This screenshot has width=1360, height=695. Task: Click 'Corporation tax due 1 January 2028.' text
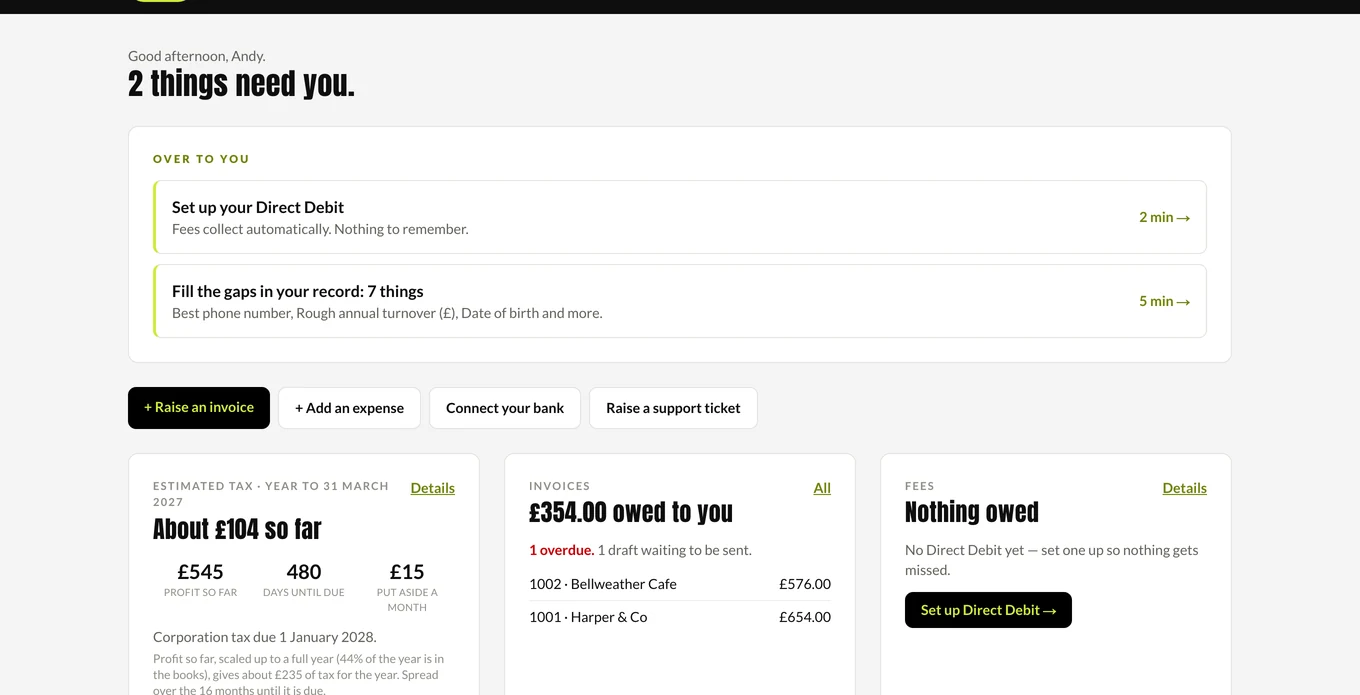coord(265,637)
